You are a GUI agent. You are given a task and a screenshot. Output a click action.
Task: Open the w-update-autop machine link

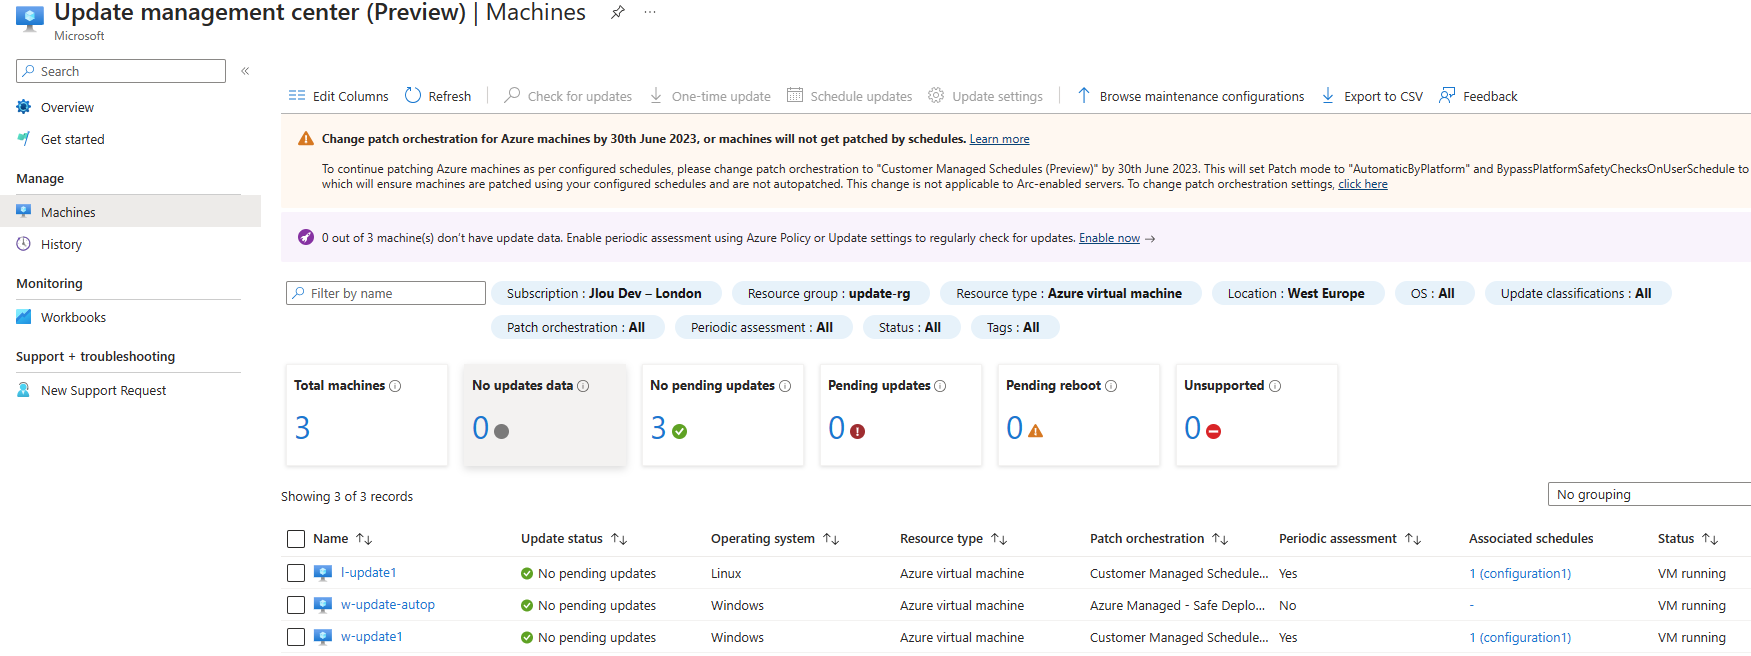click(387, 605)
